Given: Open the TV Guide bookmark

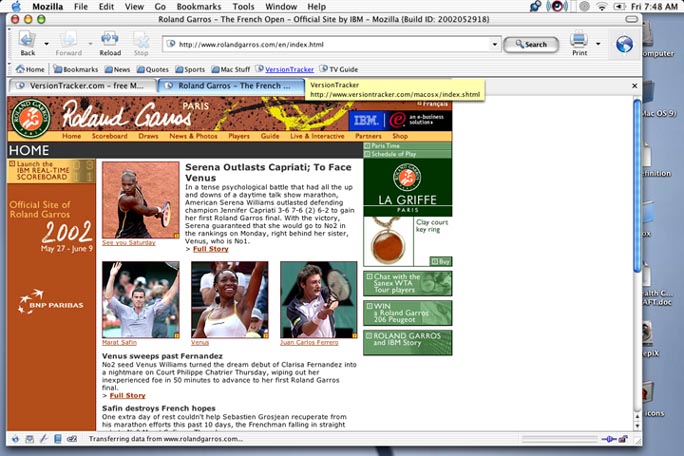Looking at the screenshot, I should [339, 69].
